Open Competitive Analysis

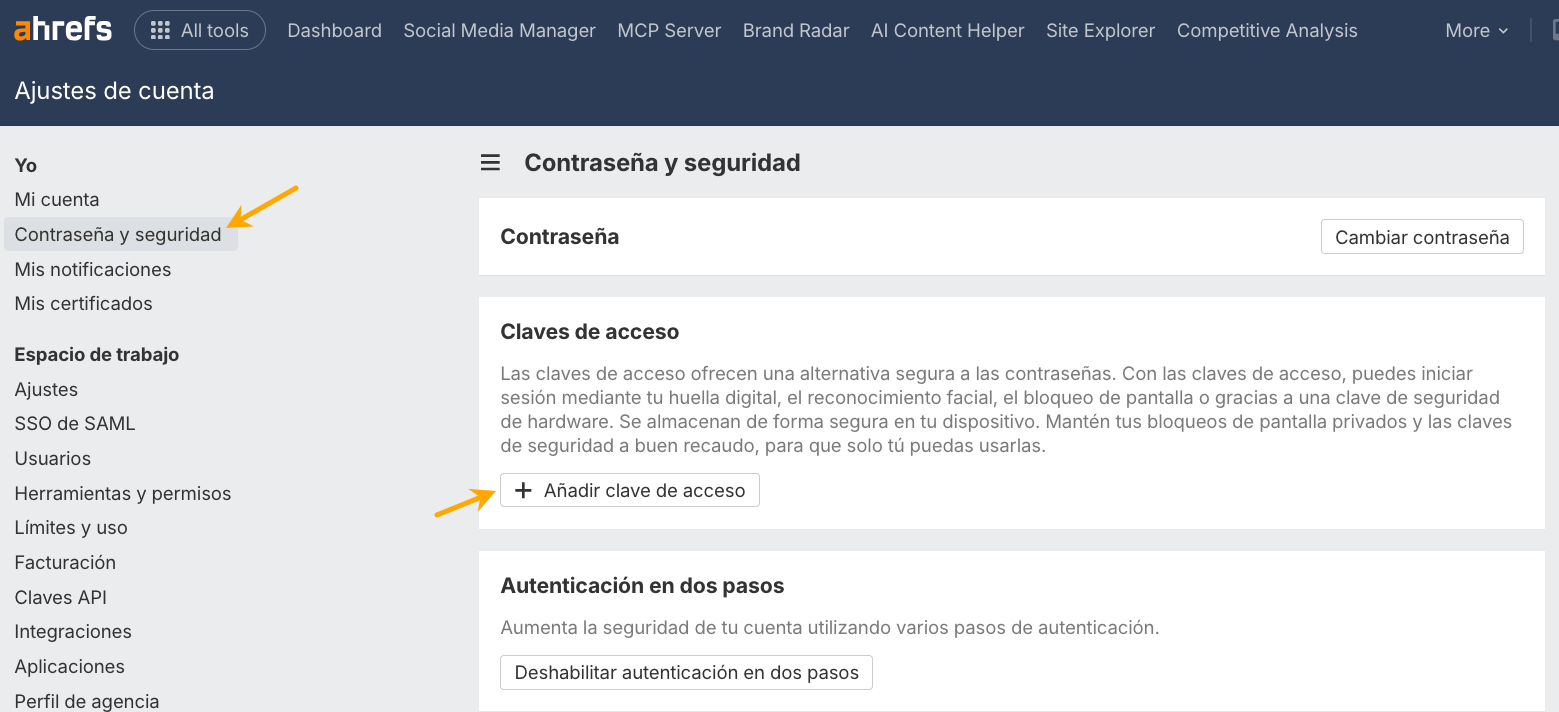tap(1266, 31)
